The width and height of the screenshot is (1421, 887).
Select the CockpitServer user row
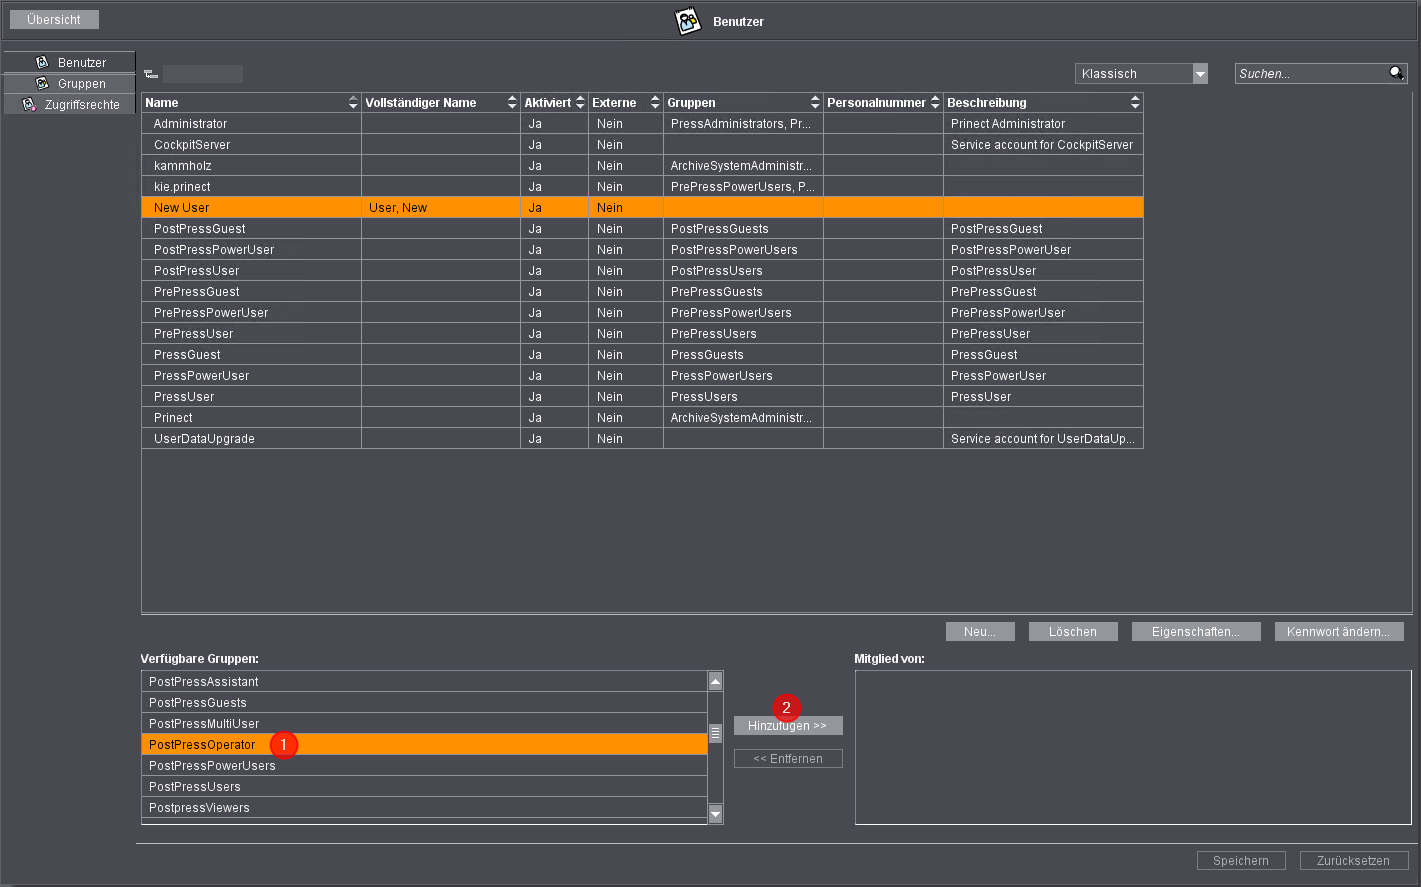[x=642, y=145]
